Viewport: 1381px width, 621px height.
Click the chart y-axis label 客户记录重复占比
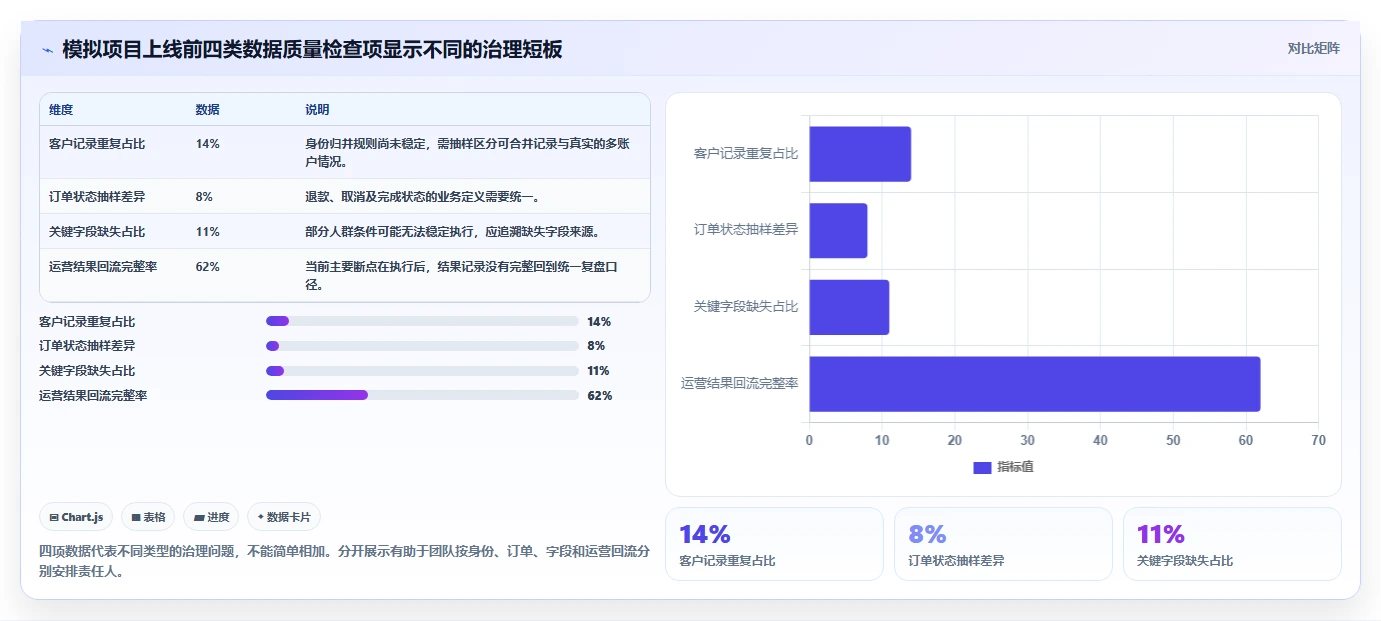click(x=746, y=154)
